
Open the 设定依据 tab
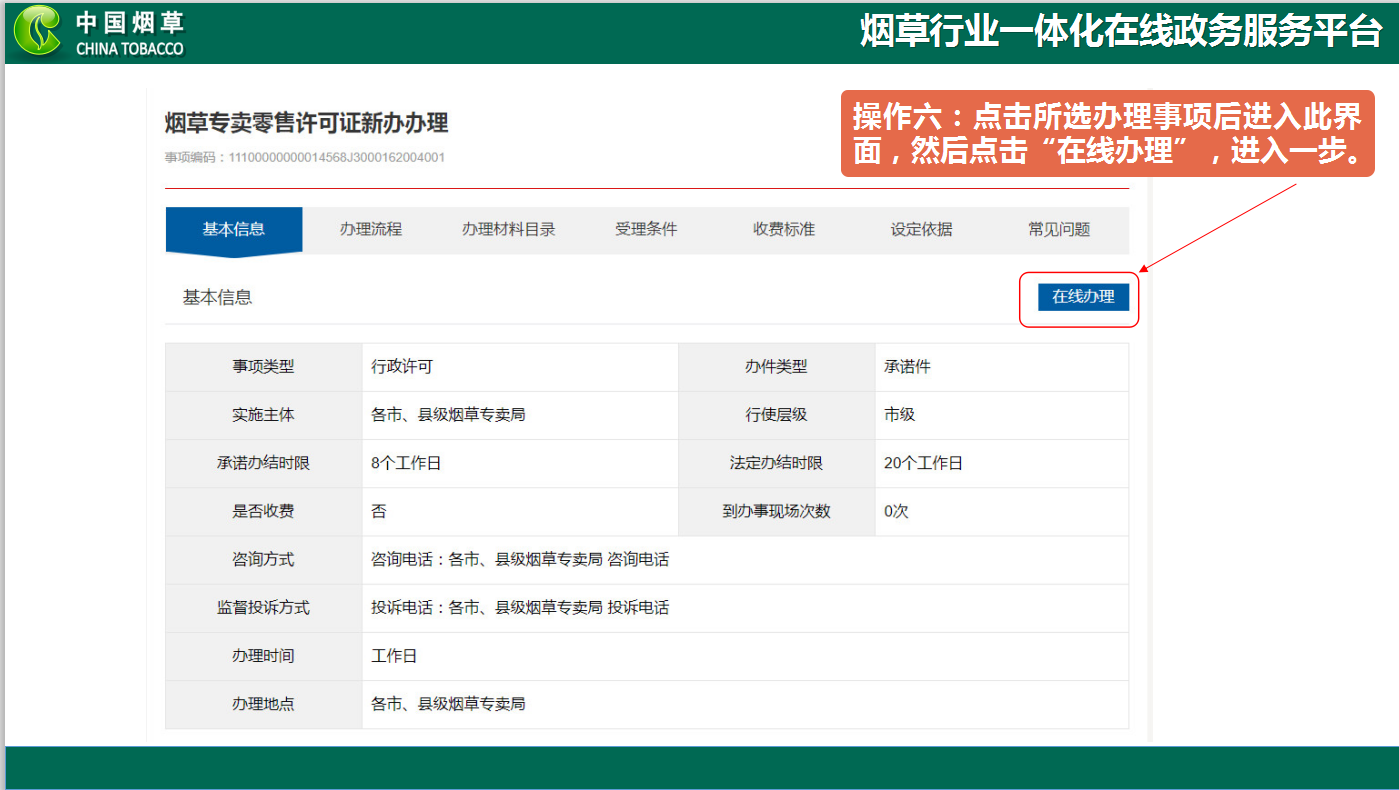coord(921,230)
